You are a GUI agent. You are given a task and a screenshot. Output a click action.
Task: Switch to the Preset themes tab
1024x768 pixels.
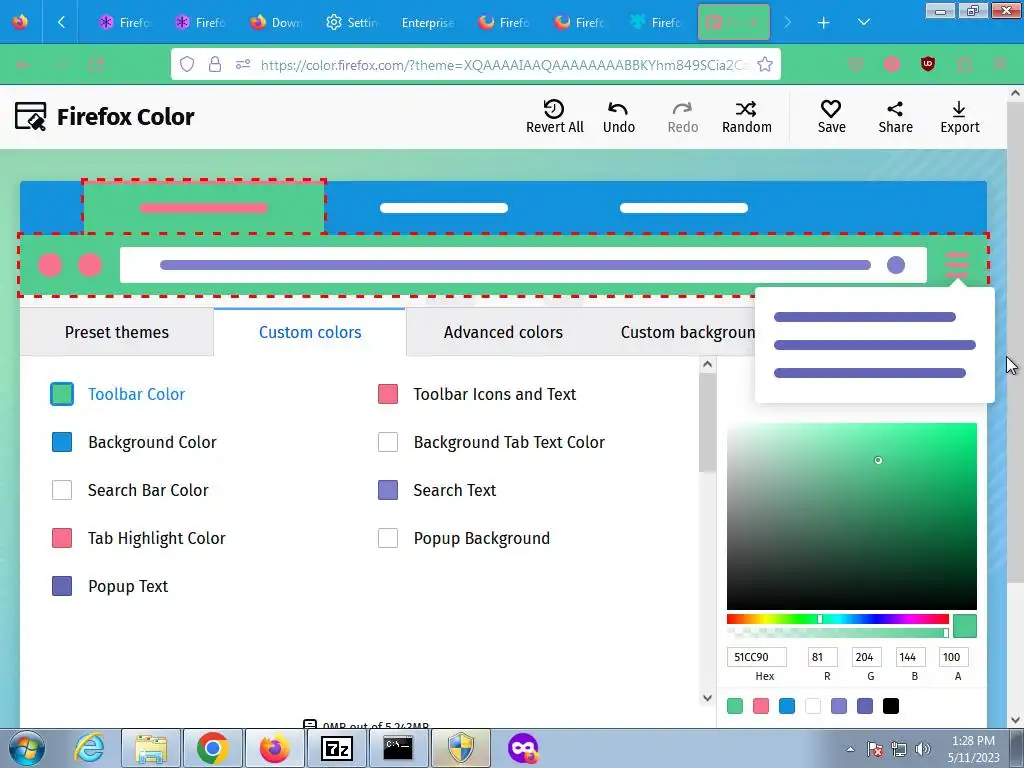point(117,332)
